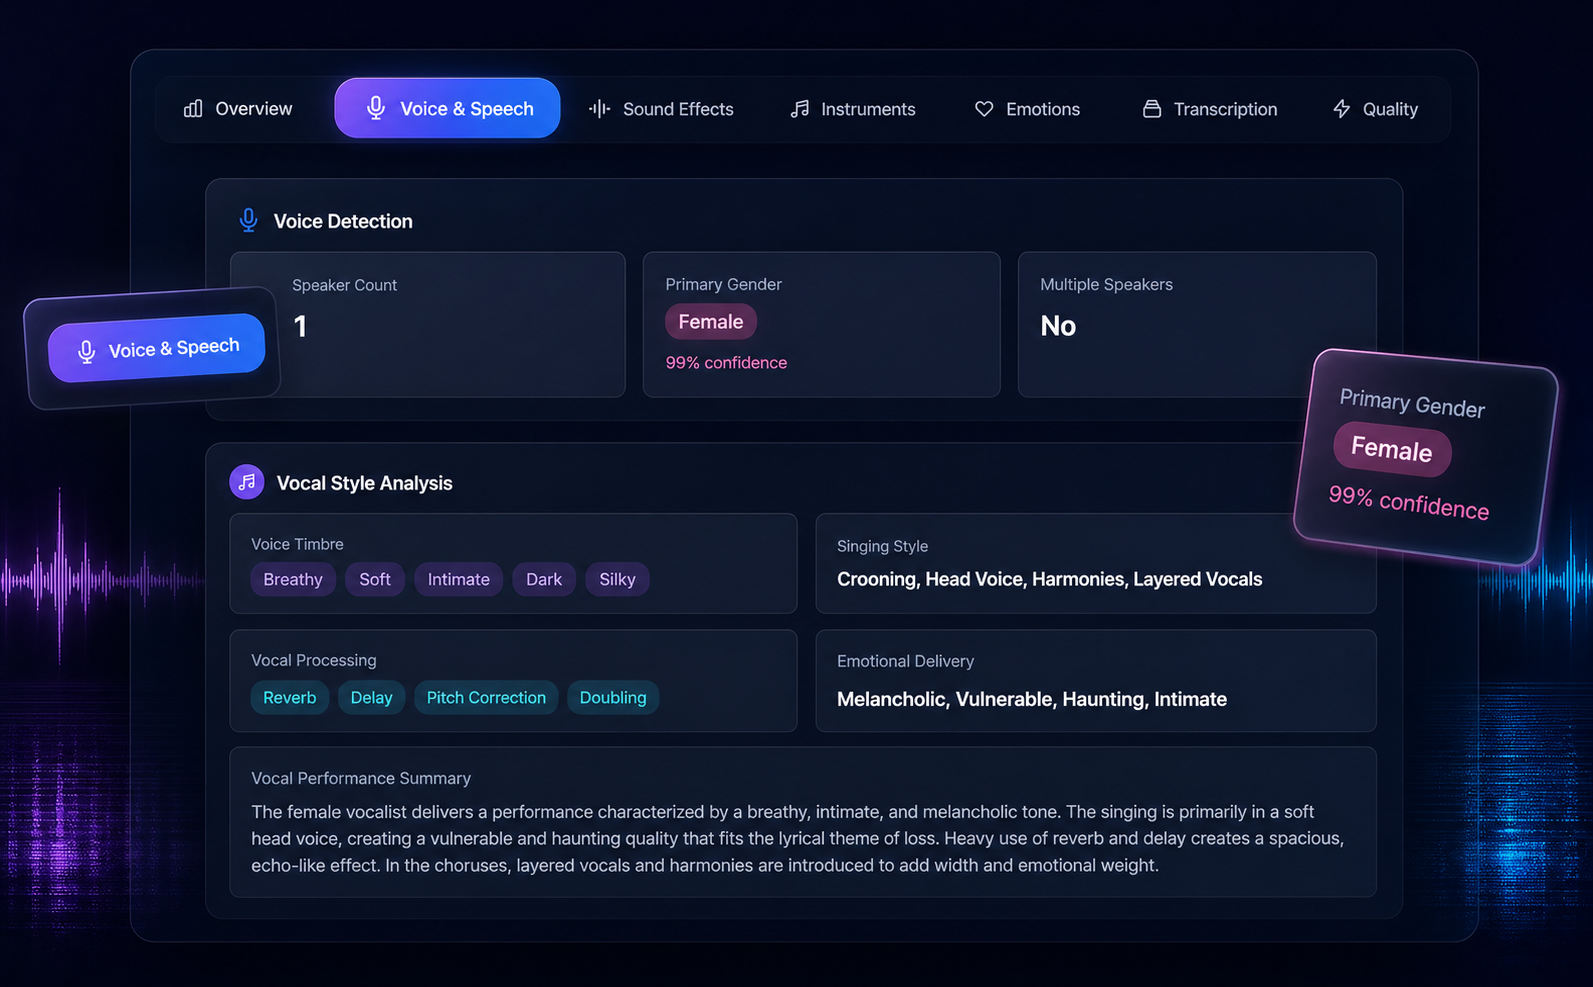
Task: Click the Transcription tab icon
Action: (1152, 109)
